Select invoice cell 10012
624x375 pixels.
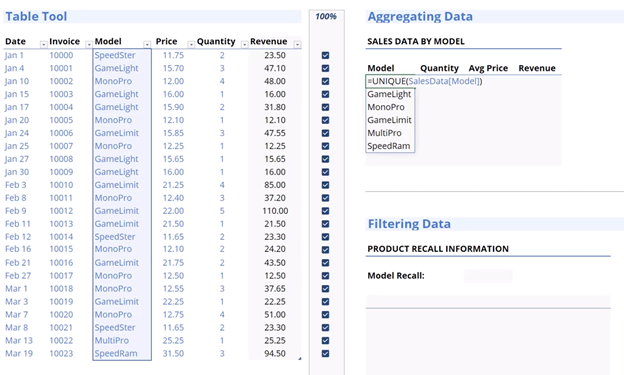pos(61,211)
